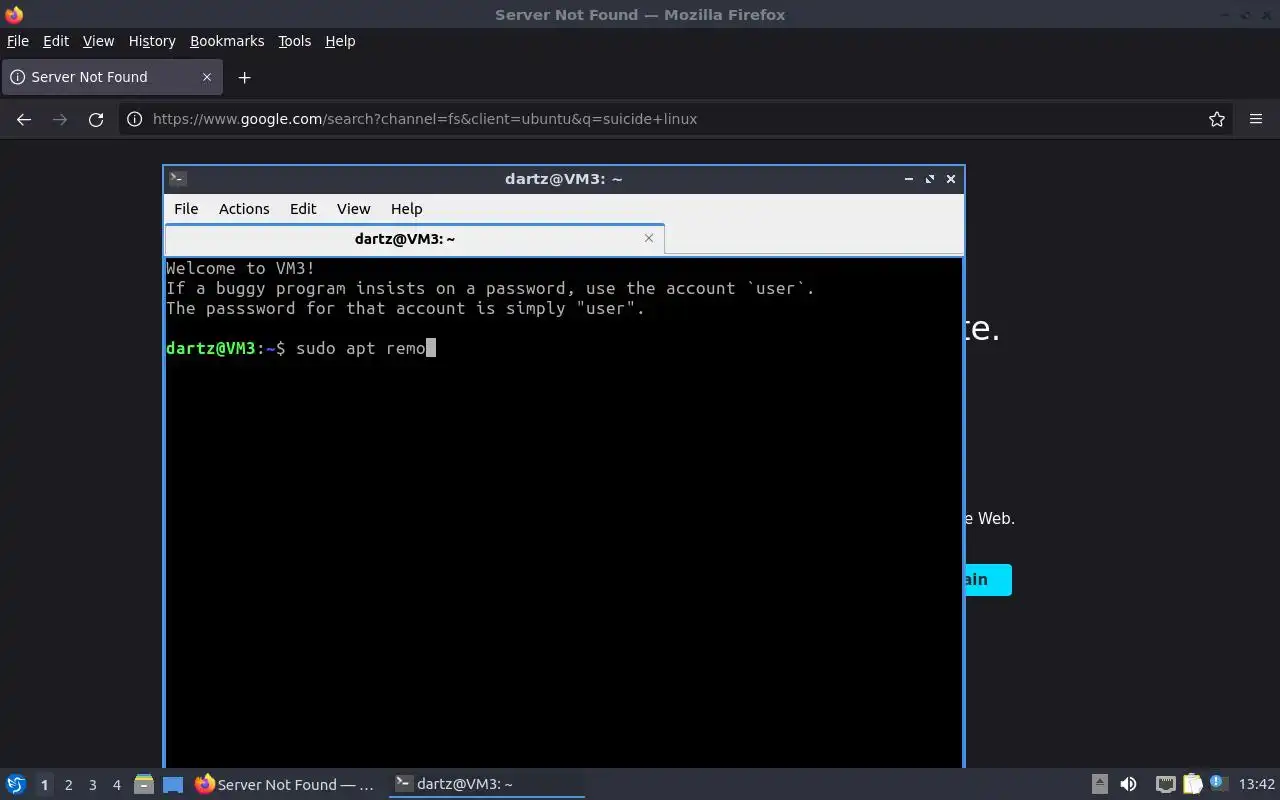Open a new tab with the plus button

tap(244, 77)
